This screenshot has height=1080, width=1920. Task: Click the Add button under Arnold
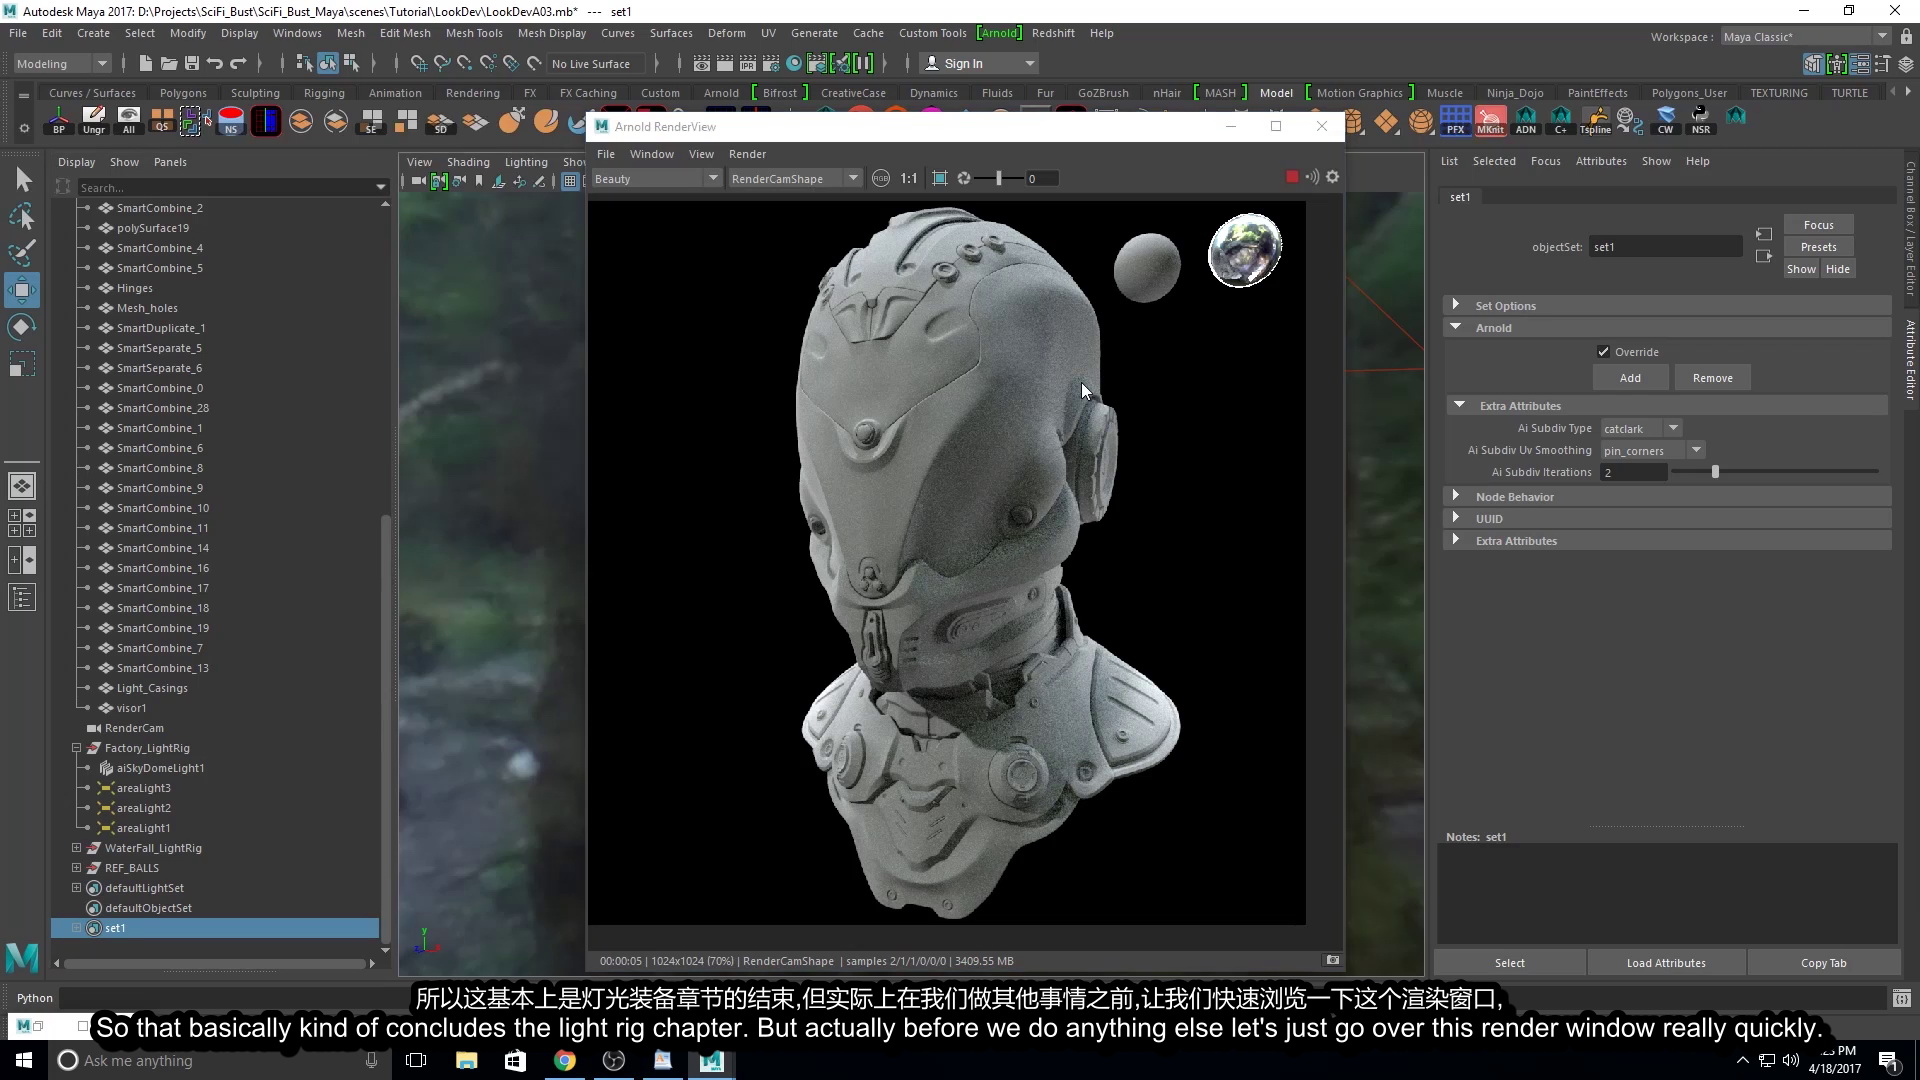(1630, 378)
